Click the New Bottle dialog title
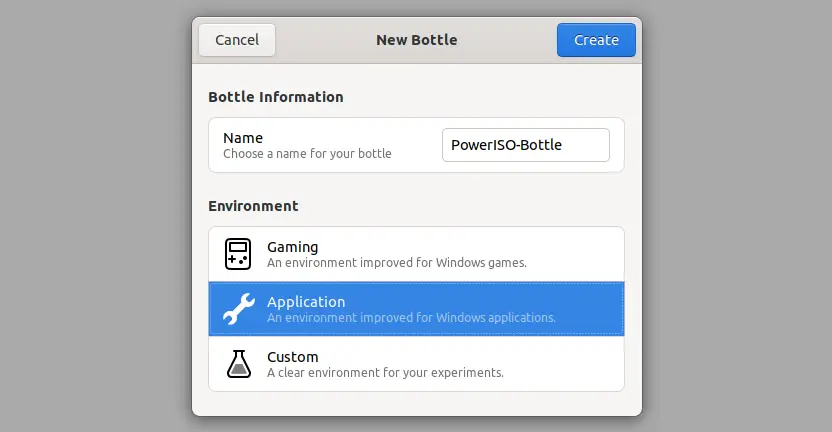 coord(417,40)
